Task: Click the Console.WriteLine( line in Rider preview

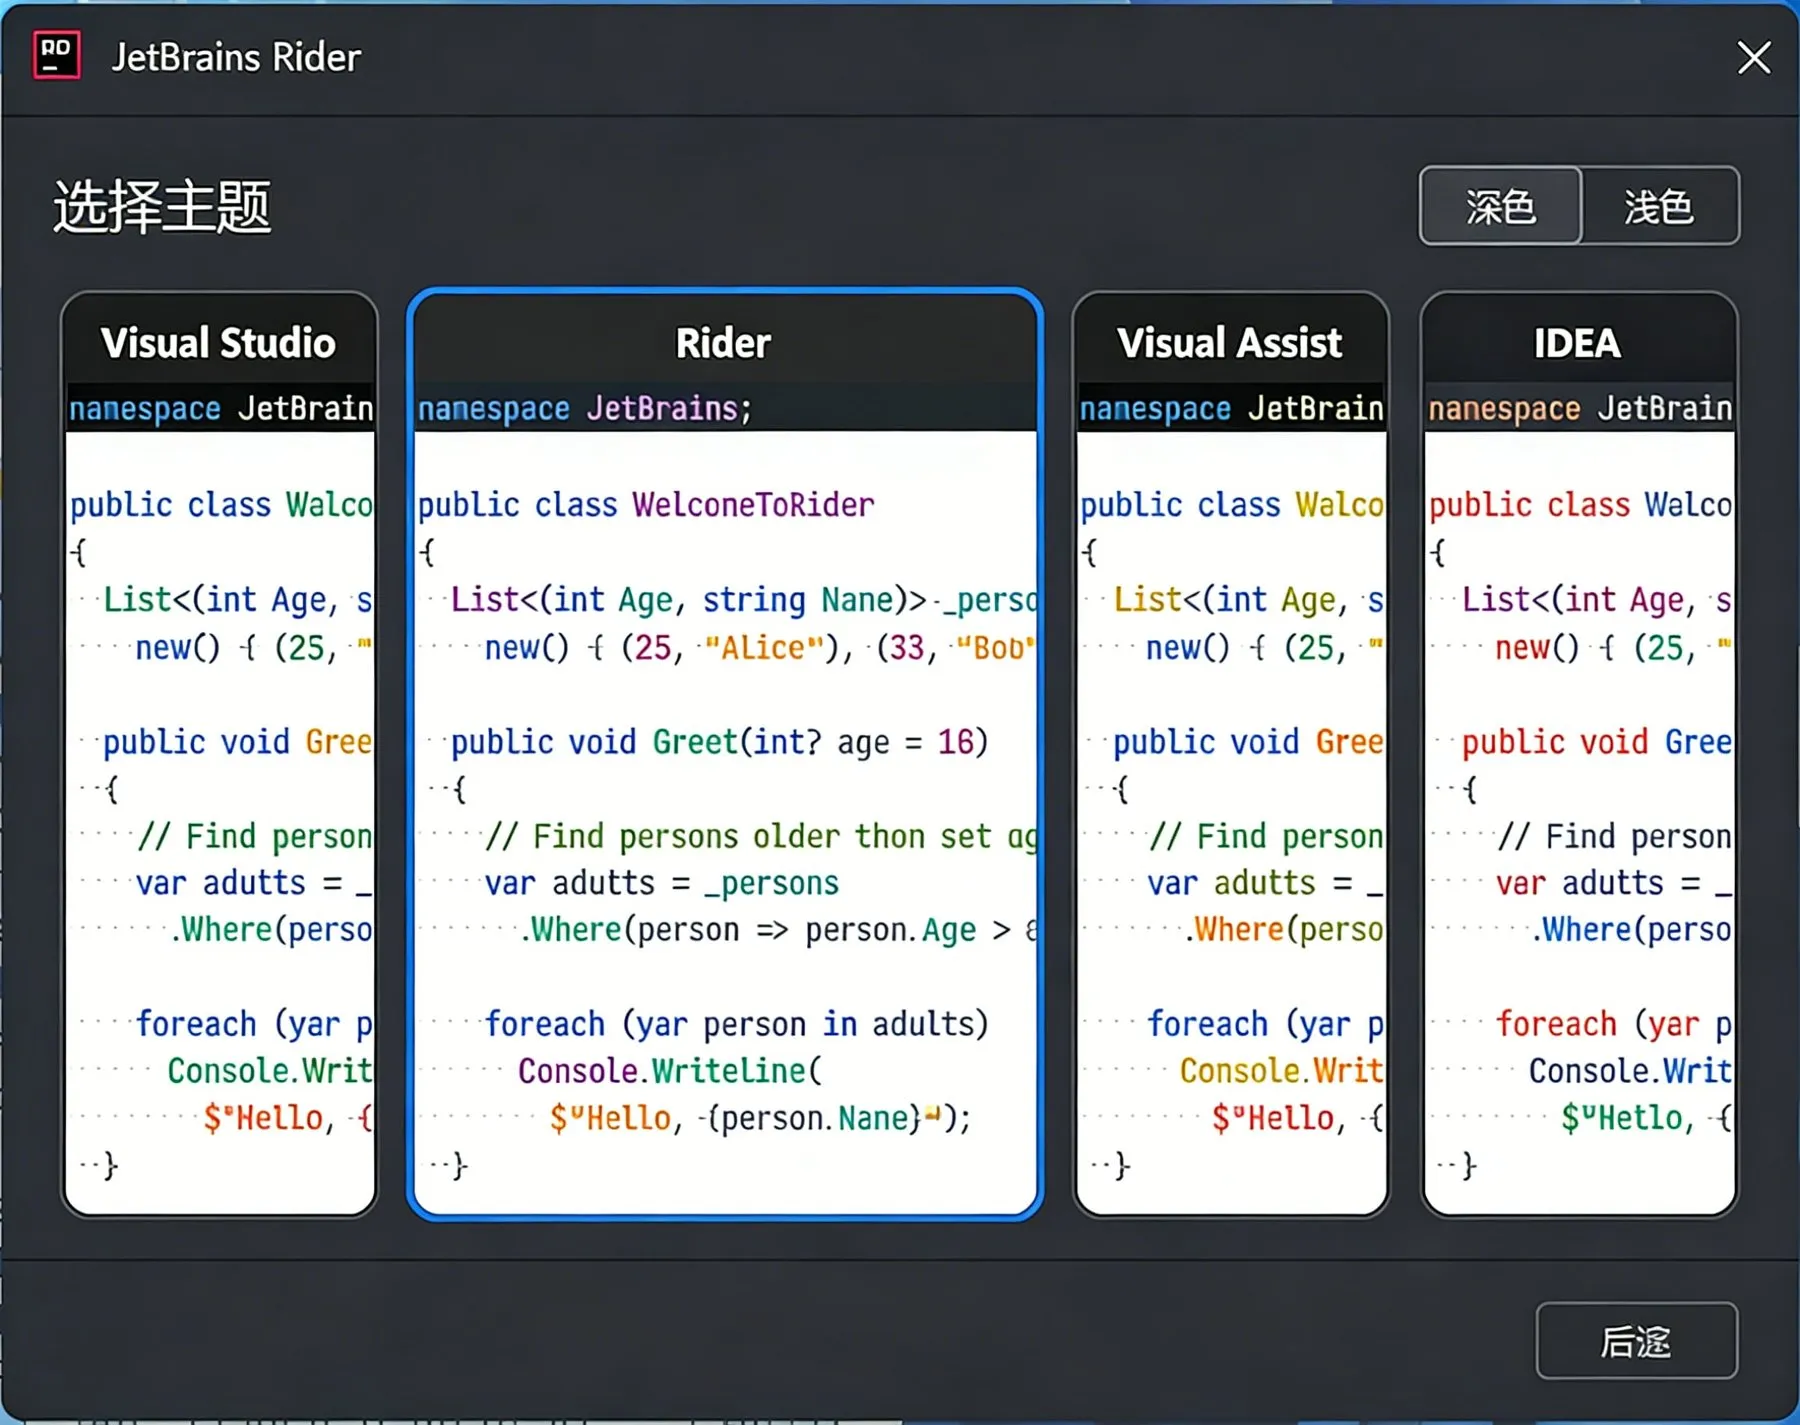Action: pyautogui.click(x=669, y=1070)
